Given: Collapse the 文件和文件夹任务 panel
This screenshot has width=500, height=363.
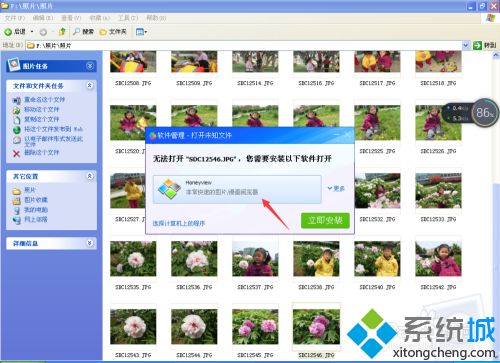Looking at the screenshot, I should 90,86.
